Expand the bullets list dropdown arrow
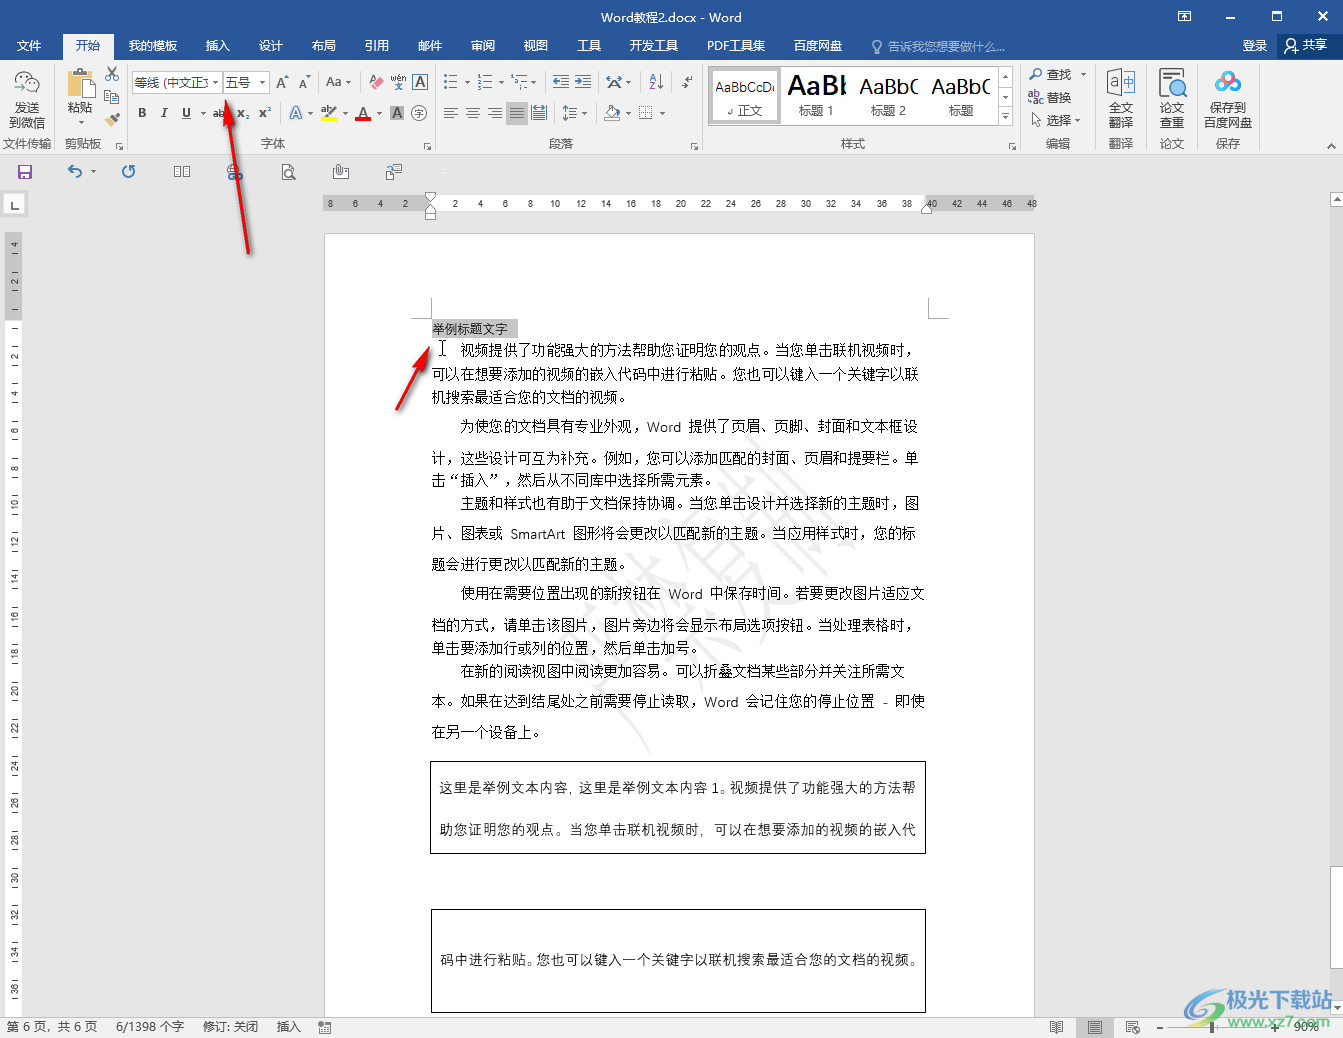This screenshot has width=1343, height=1038. [467, 82]
